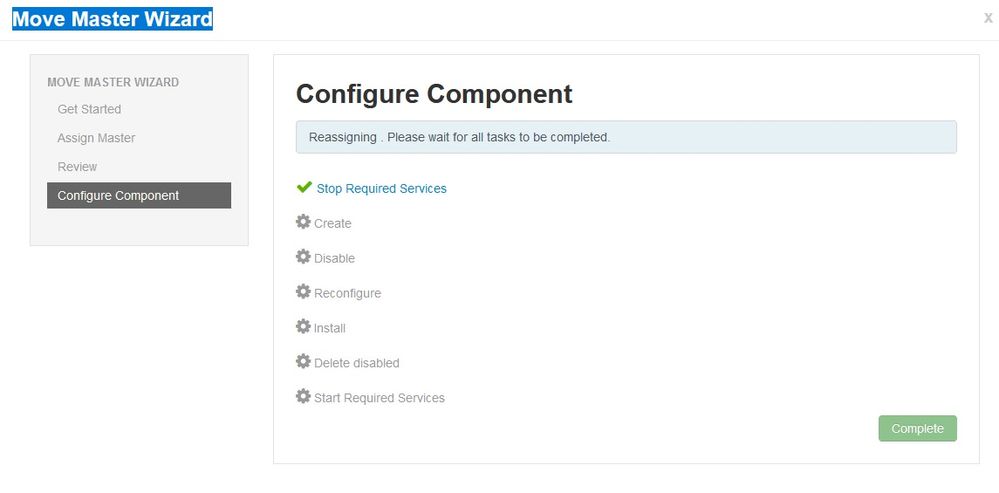The width and height of the screenshot is (999, 493).
Task: Open the Review step in the sidebar
Action: pyautogui.click(x=77, y=166)
